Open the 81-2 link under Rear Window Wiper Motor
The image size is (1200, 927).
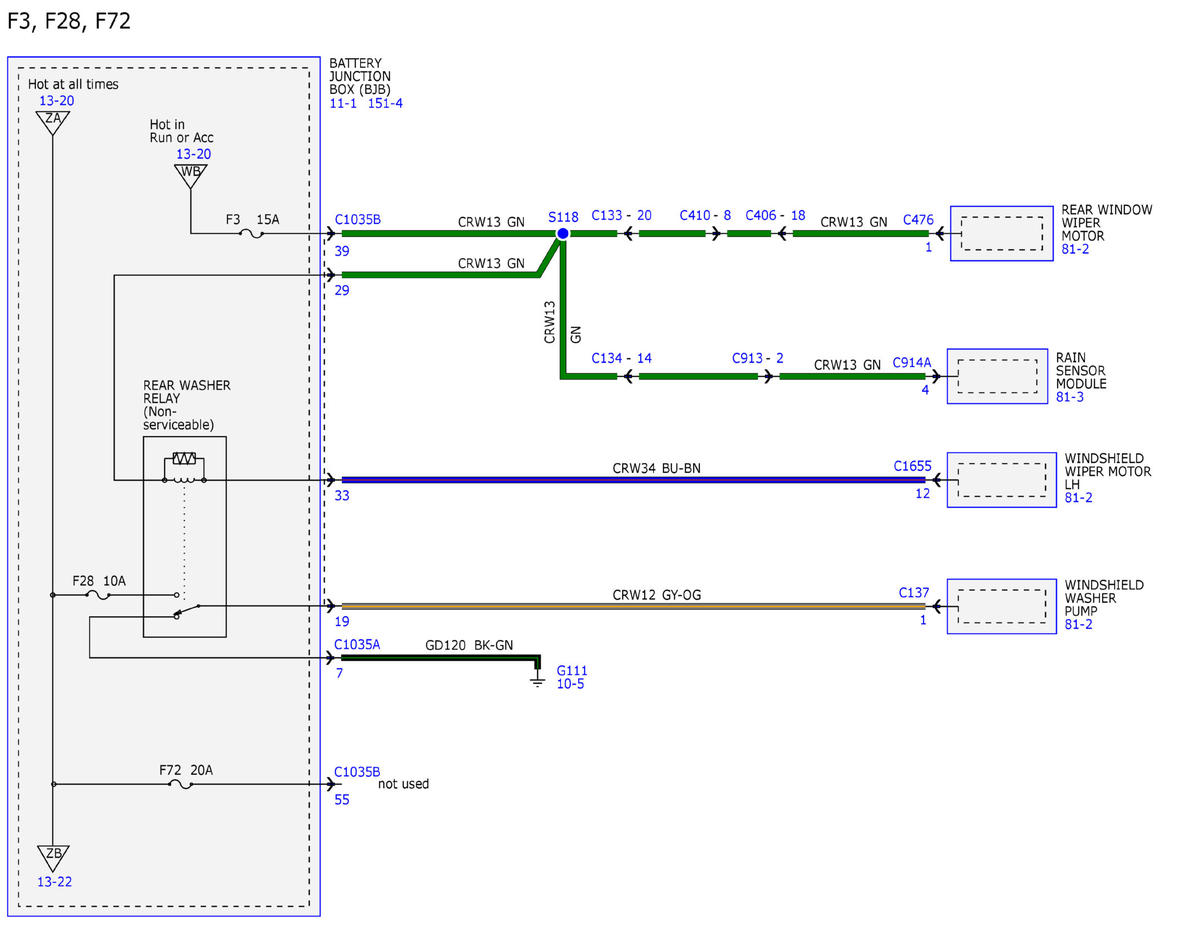1075,249
